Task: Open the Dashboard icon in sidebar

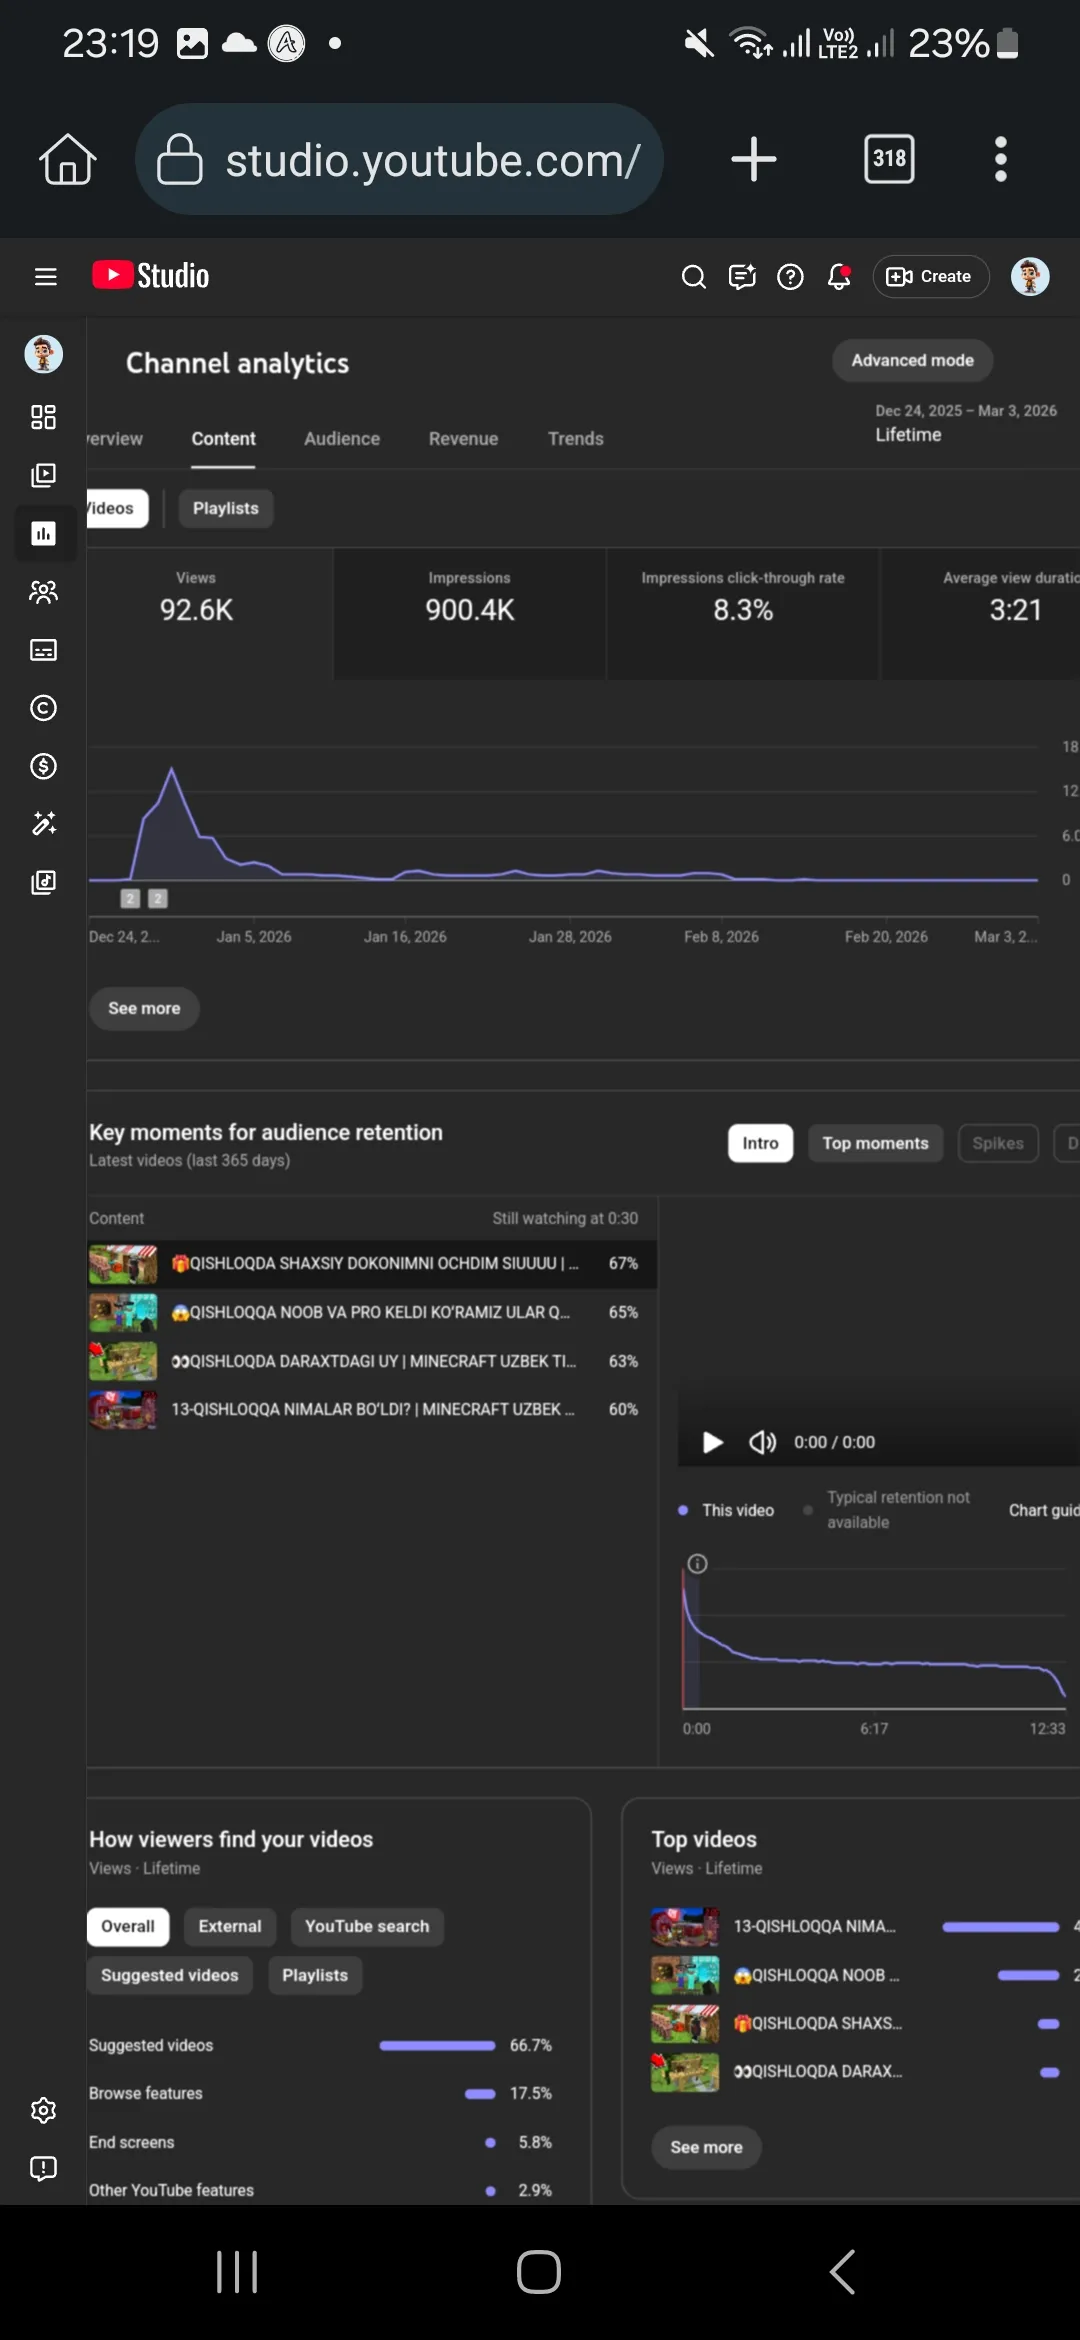Action: point(43,417)
